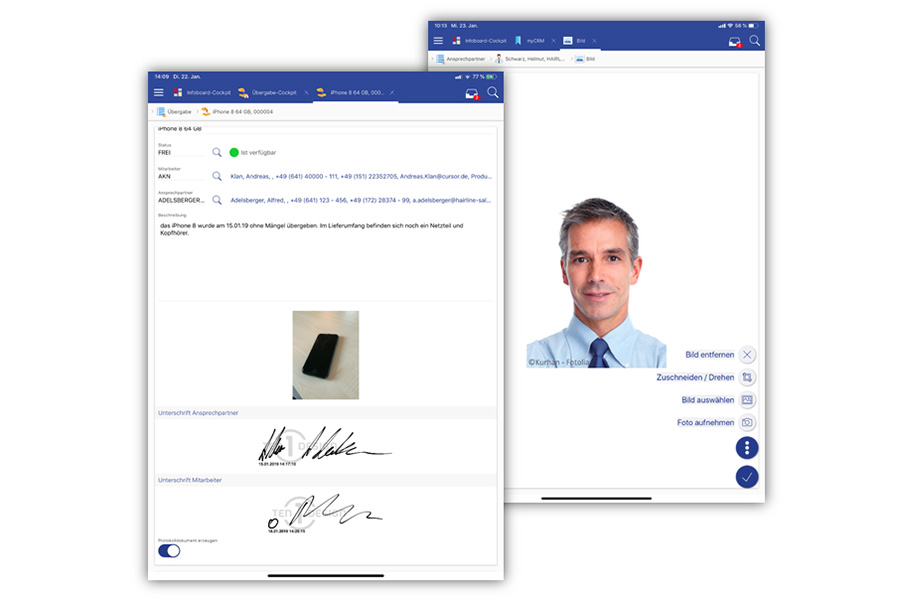Toggle the Protokolldokument erzeugen switch
The image size is (900, 600).
[x=169, y=550]
